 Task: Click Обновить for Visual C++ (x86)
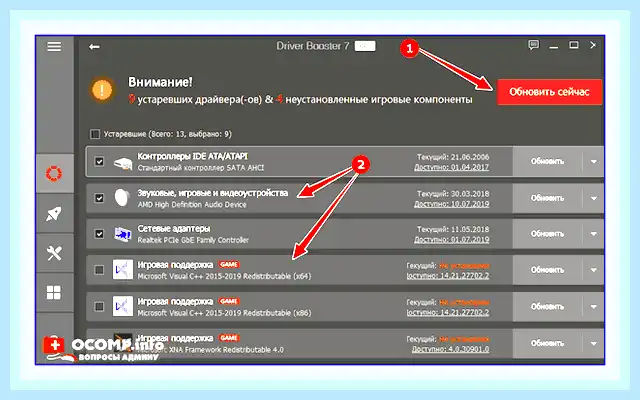(x=547, y=307)
